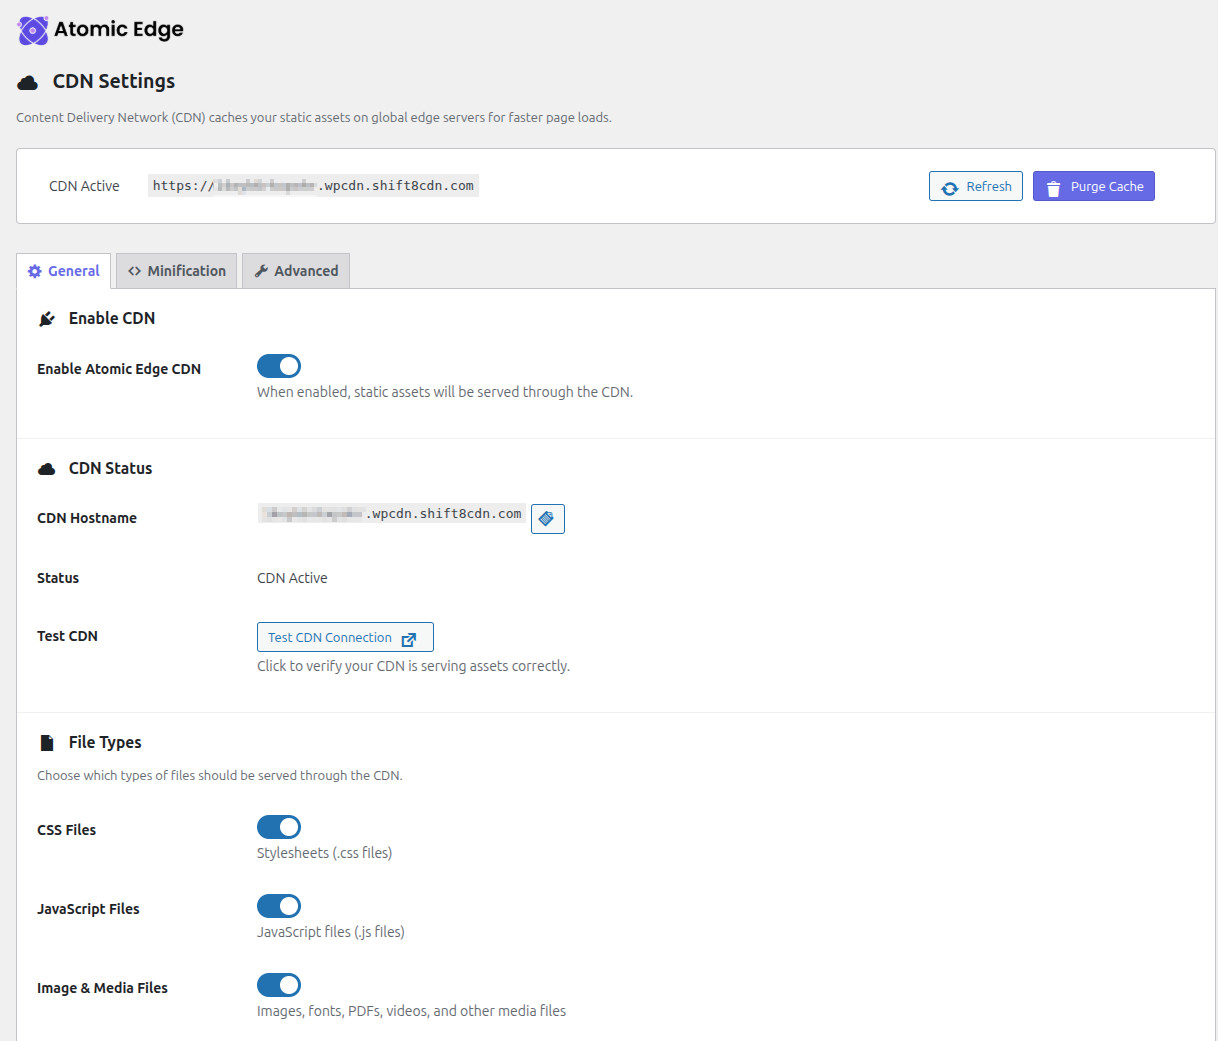This screenshot has height=1041, width=1218.
Task: Select the General tab
Action: click(65, 271)
